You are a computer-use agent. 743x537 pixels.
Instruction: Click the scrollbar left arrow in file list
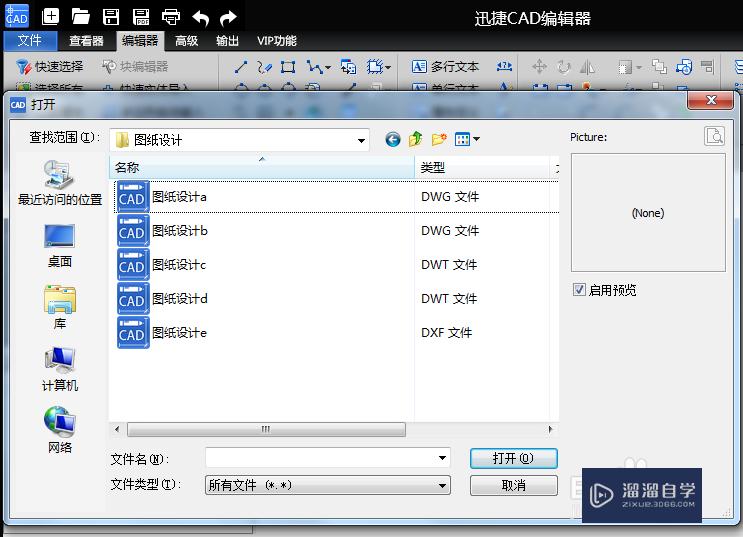click(117, 429)
